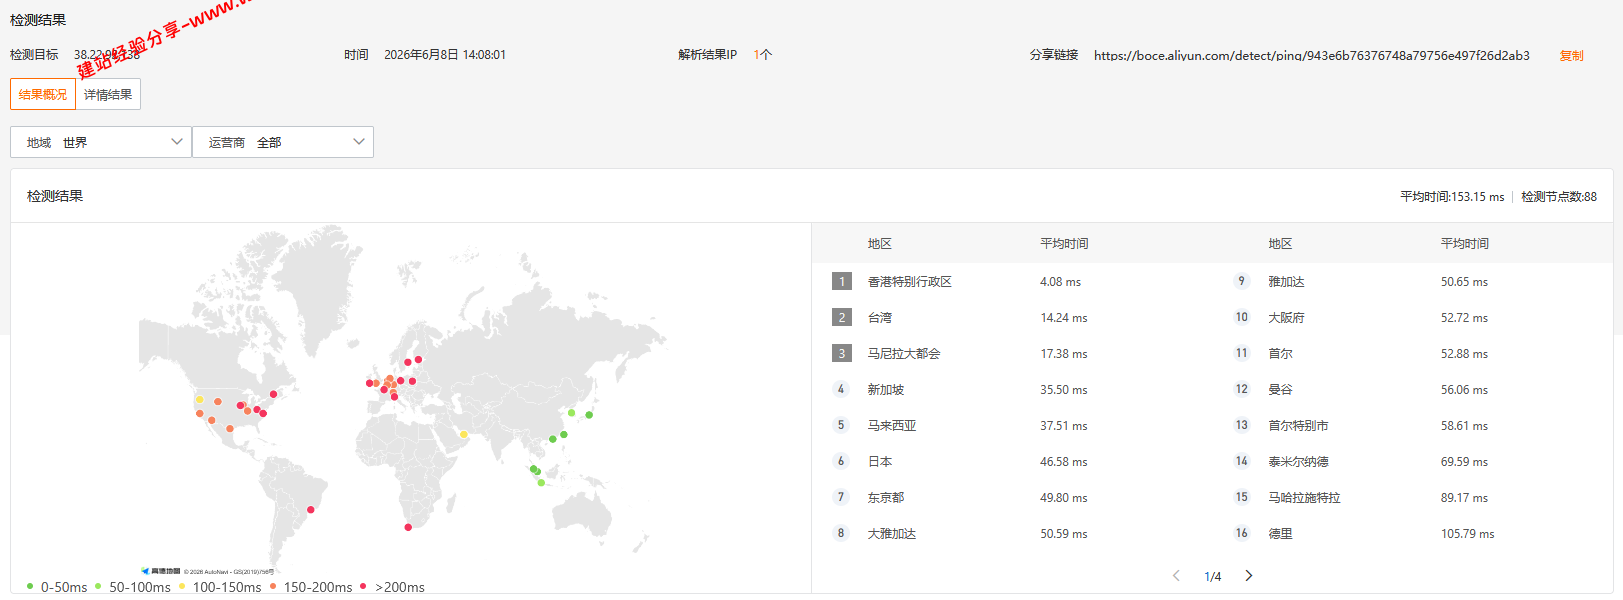Click rank 14 badge for 泰米尔纳德
The image size is (1623, 600).
[x=1242, y=461]
